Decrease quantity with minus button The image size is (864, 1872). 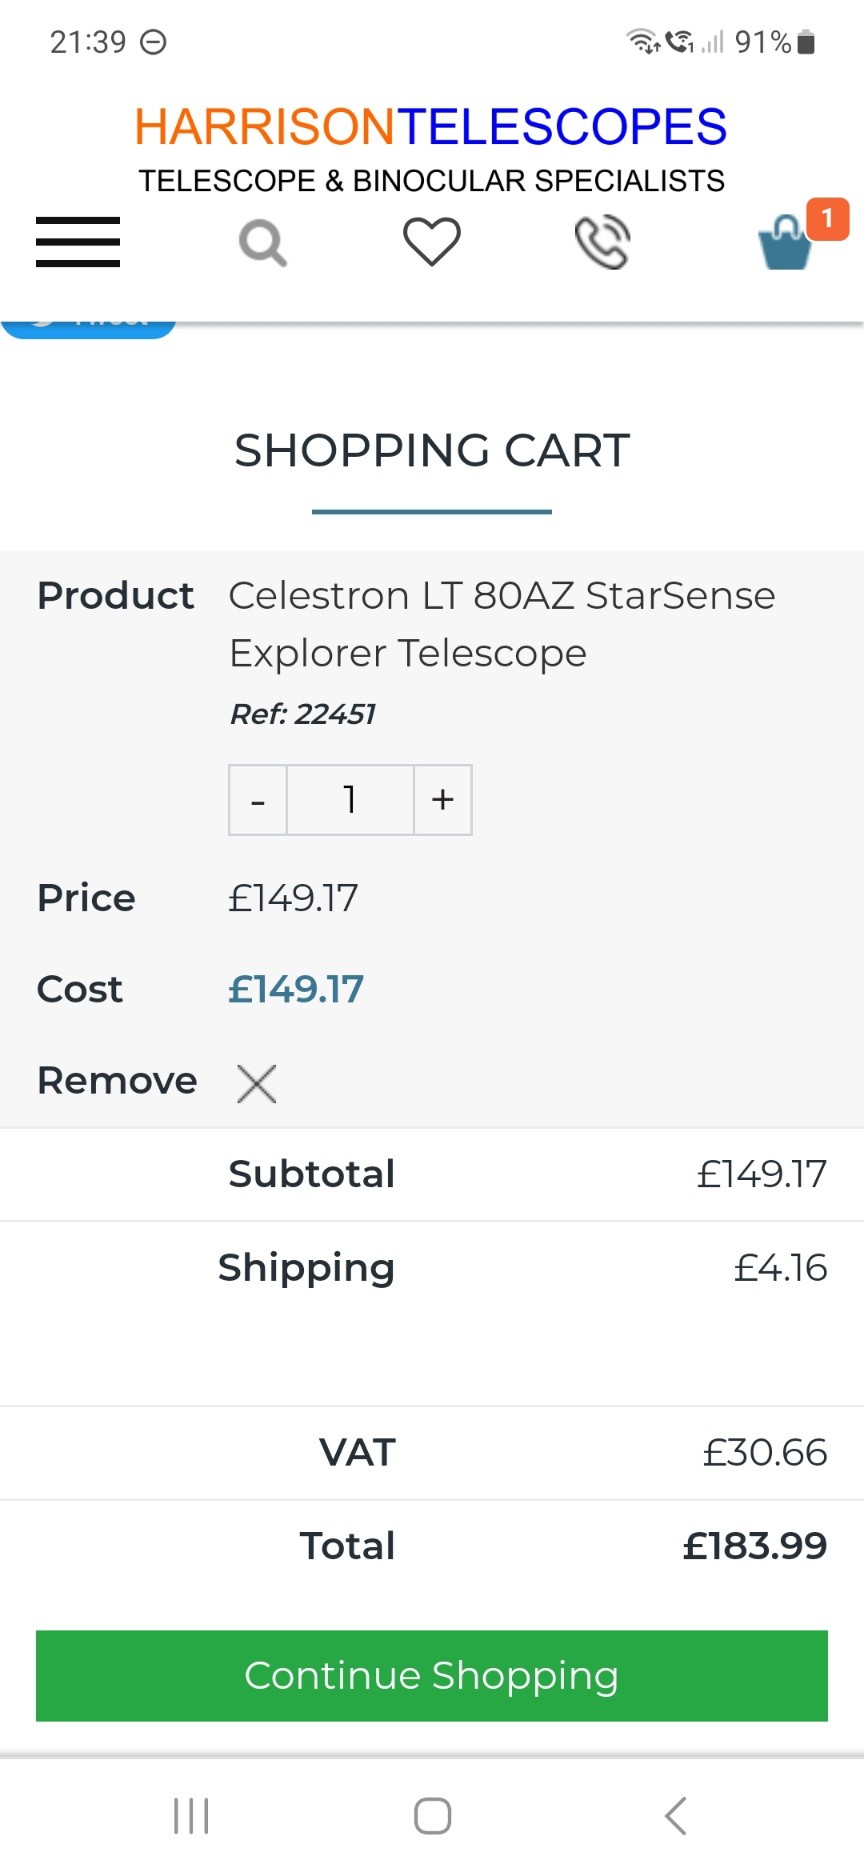tap(258, 800)
